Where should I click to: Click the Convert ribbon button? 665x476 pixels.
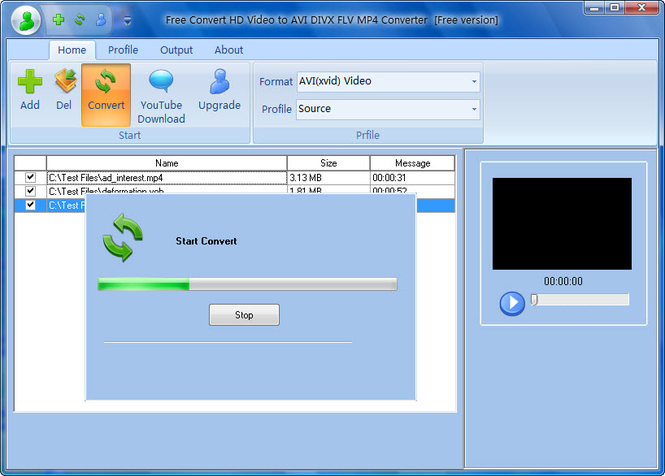click(106, 95)
